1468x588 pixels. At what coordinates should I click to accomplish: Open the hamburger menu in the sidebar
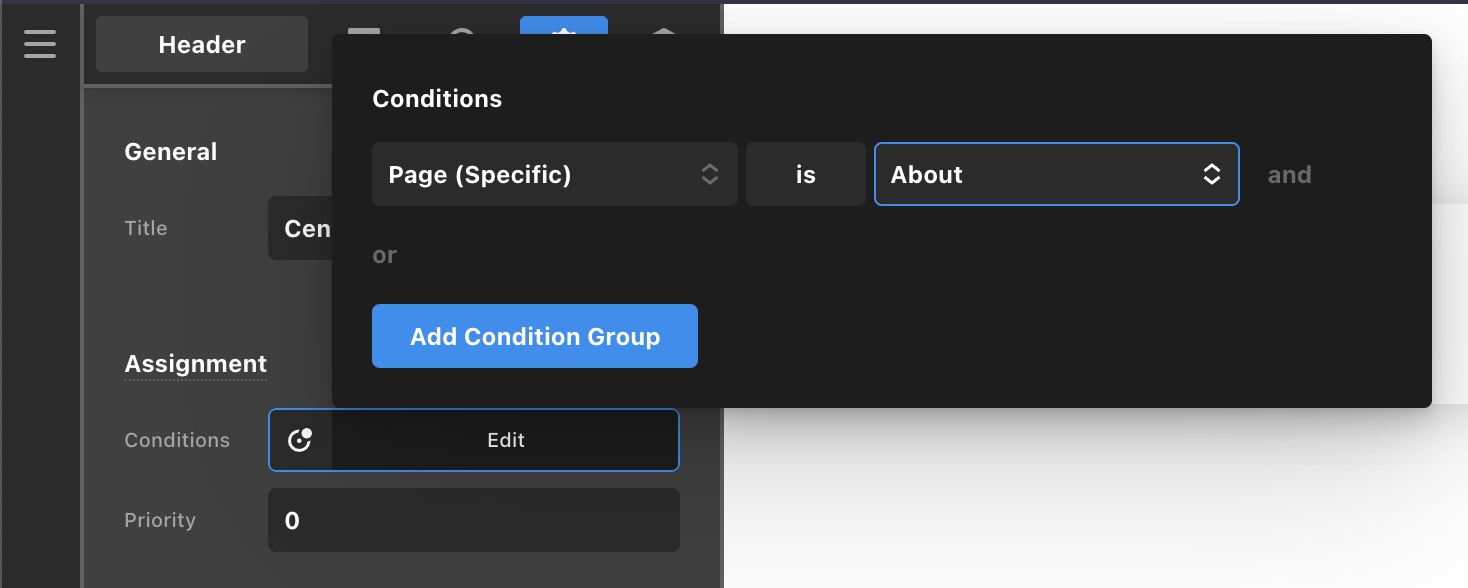40,44
